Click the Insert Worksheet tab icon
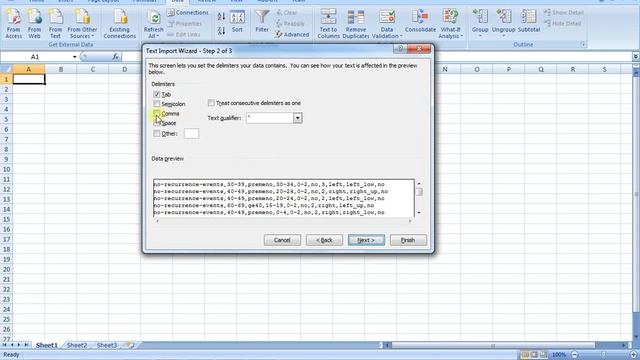640x360 pixels. click(131, 345)
